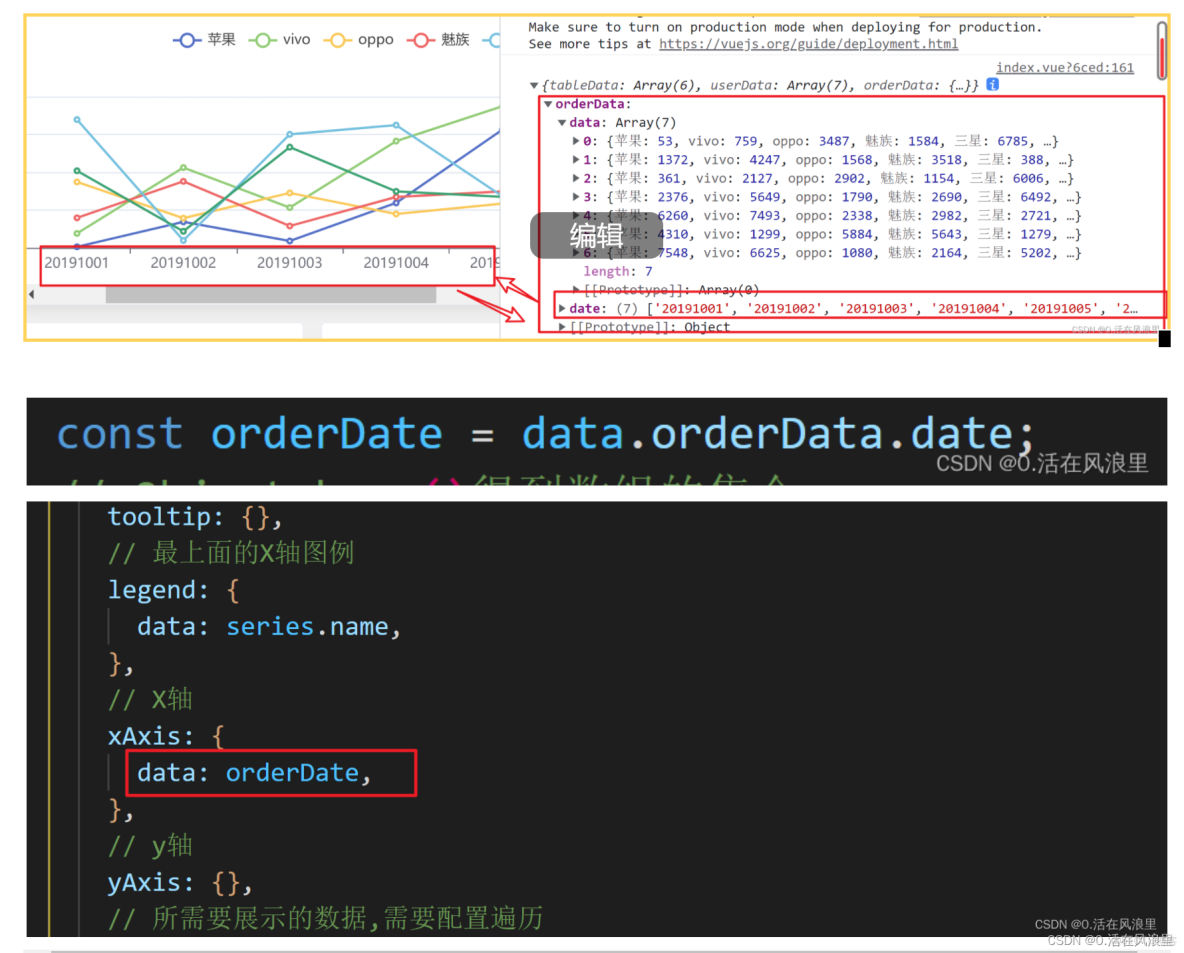Click the 编辑 overlay button
This screenshot has height=953, width=1184.
pyautogui.click(x=596, y=236)
